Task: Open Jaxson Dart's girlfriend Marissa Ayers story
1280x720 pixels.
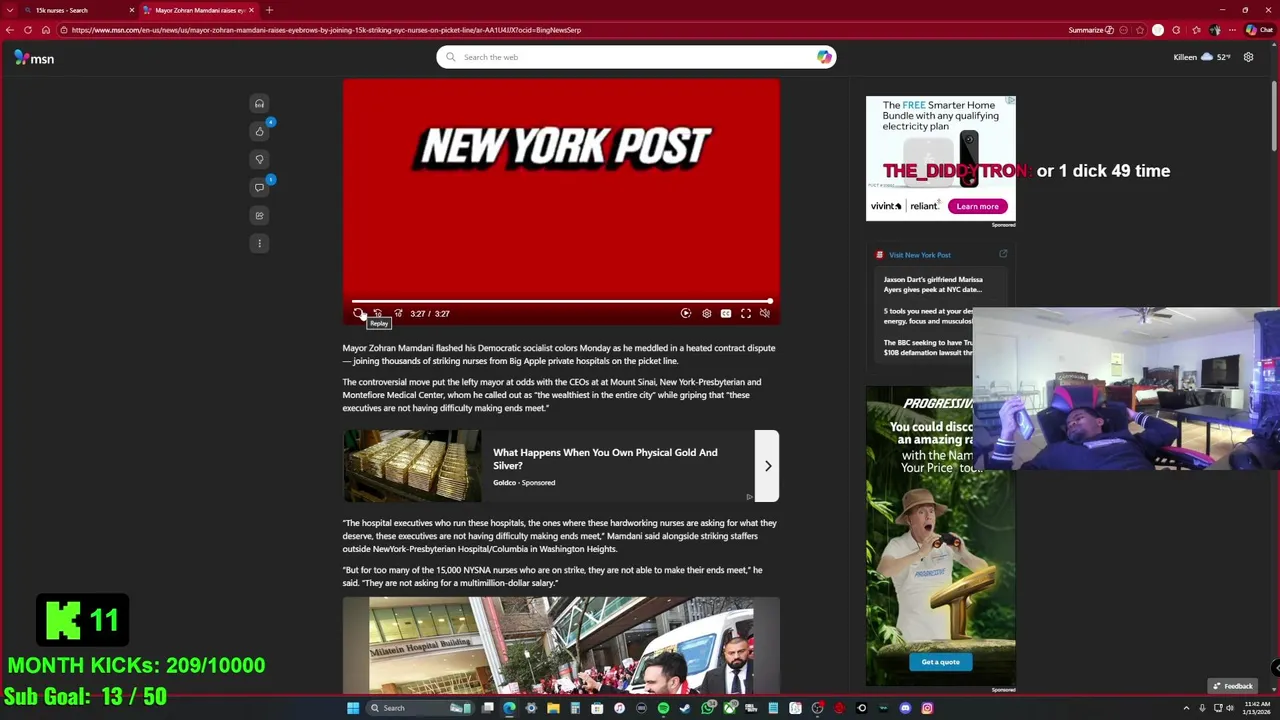Action: coord(933,285)
